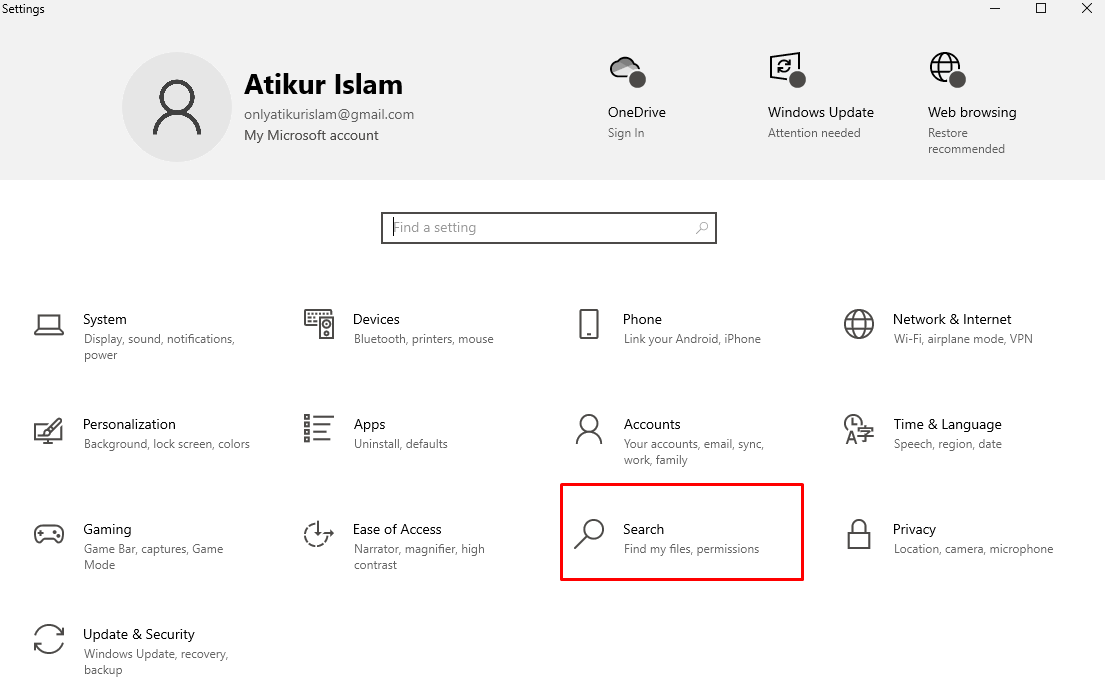This screenshot has height=681, width=1105.
Task: Open Phone settings to link your Android
Action: click(641, 319)
